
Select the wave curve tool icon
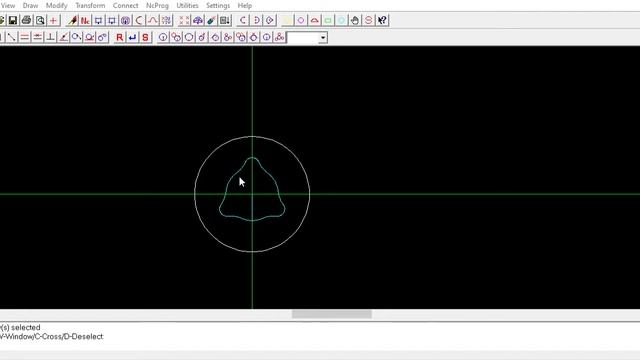pyautogui.click(x=152, y=20)
